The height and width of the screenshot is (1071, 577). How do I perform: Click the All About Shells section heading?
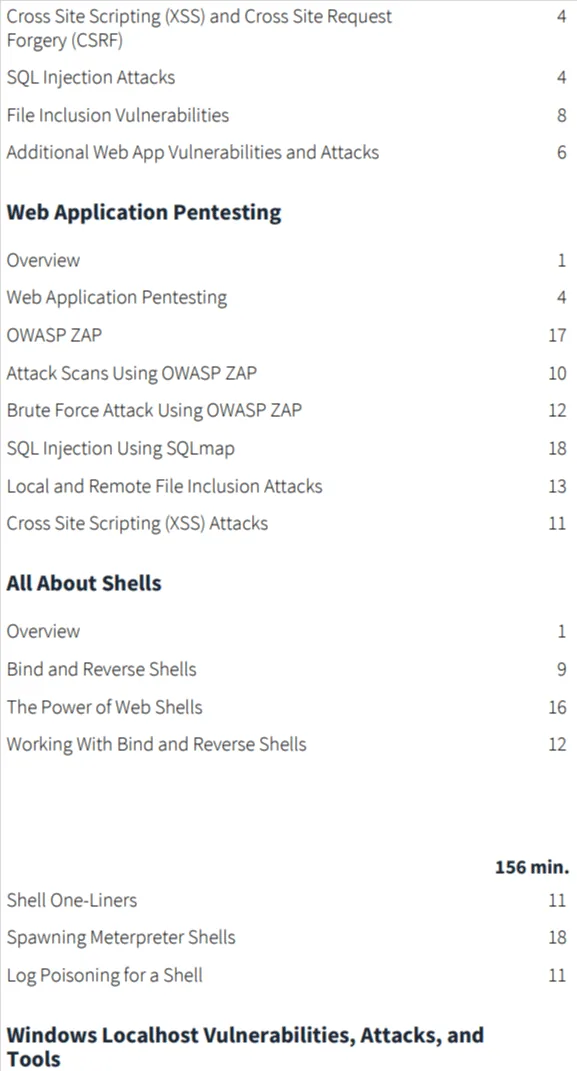84,583
